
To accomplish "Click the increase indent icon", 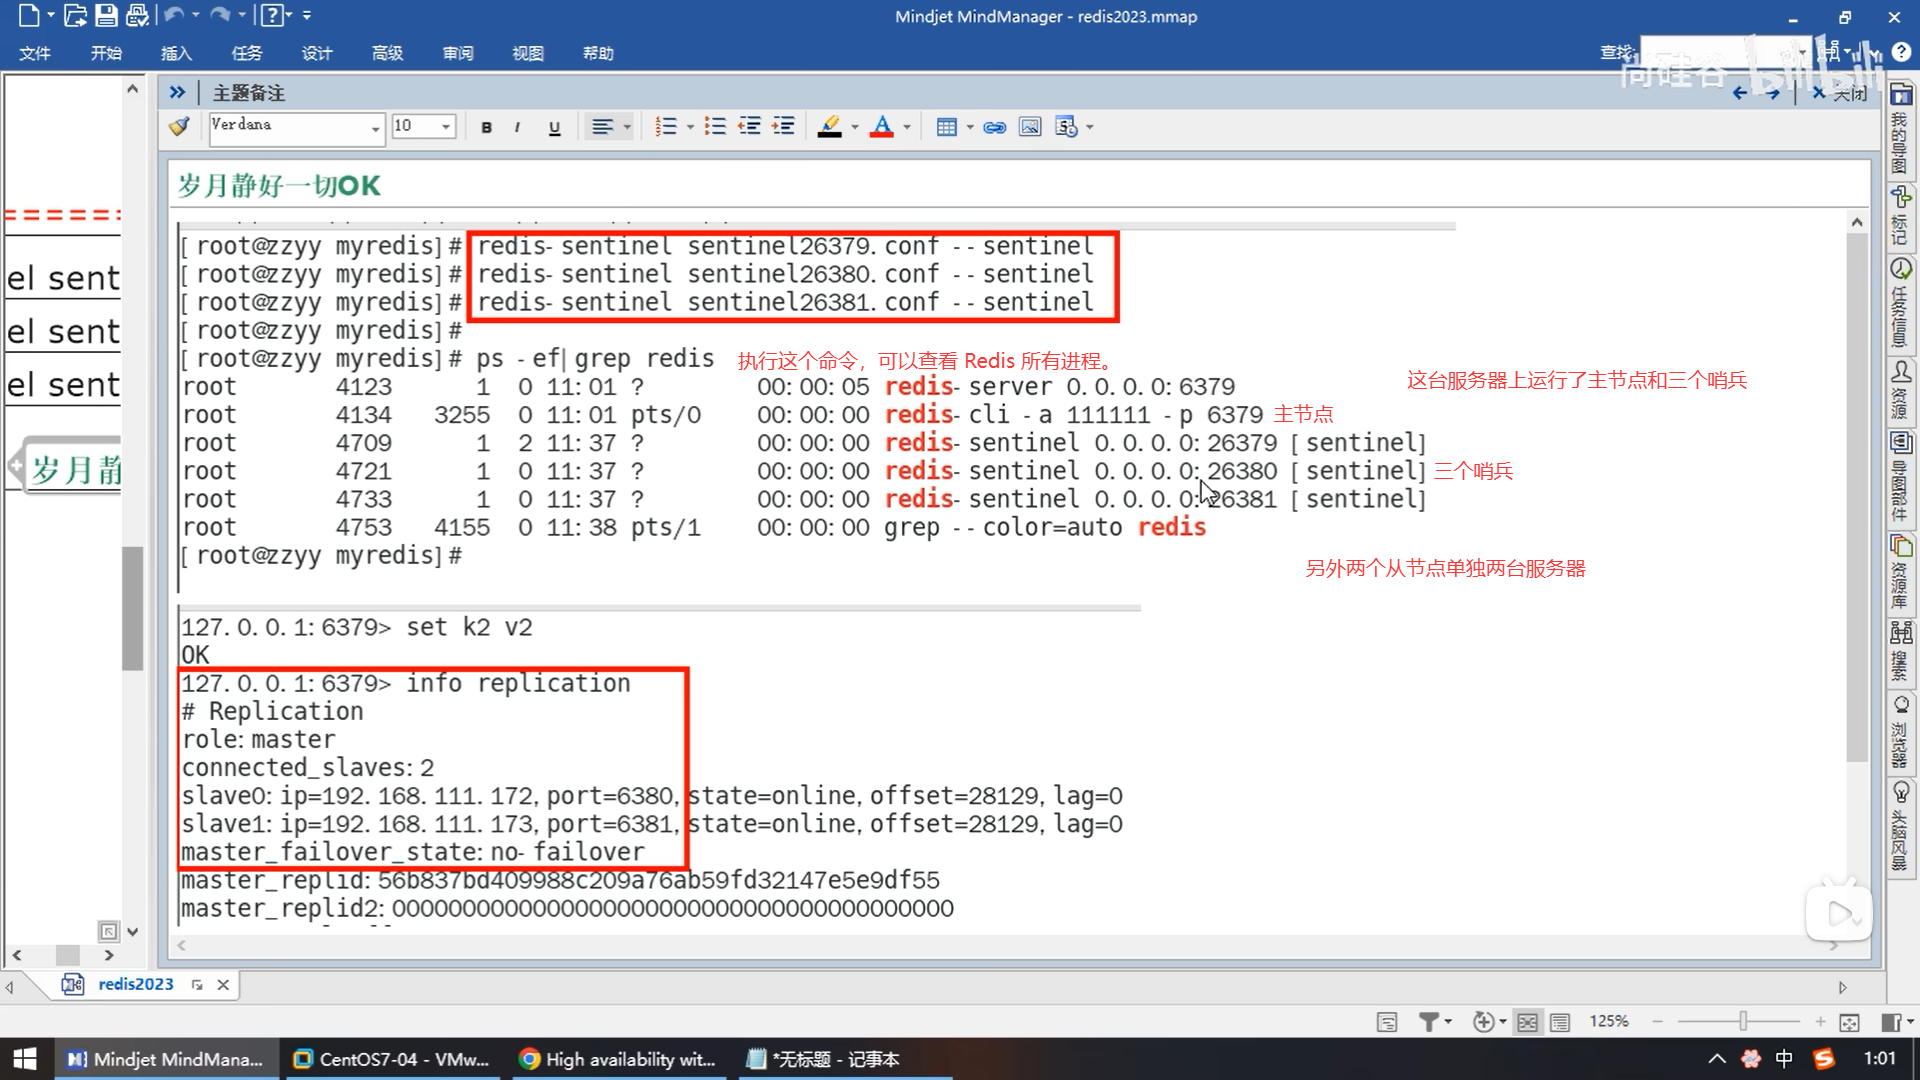I will coord(783,127).
